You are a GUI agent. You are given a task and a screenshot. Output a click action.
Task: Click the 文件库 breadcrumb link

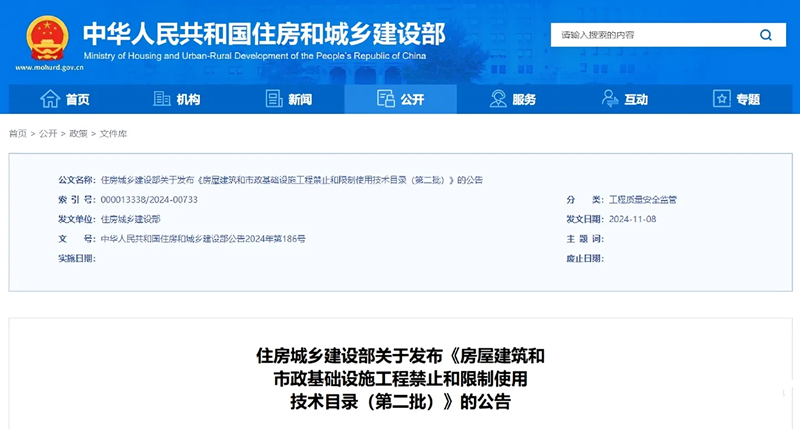(x=112, y=133)
